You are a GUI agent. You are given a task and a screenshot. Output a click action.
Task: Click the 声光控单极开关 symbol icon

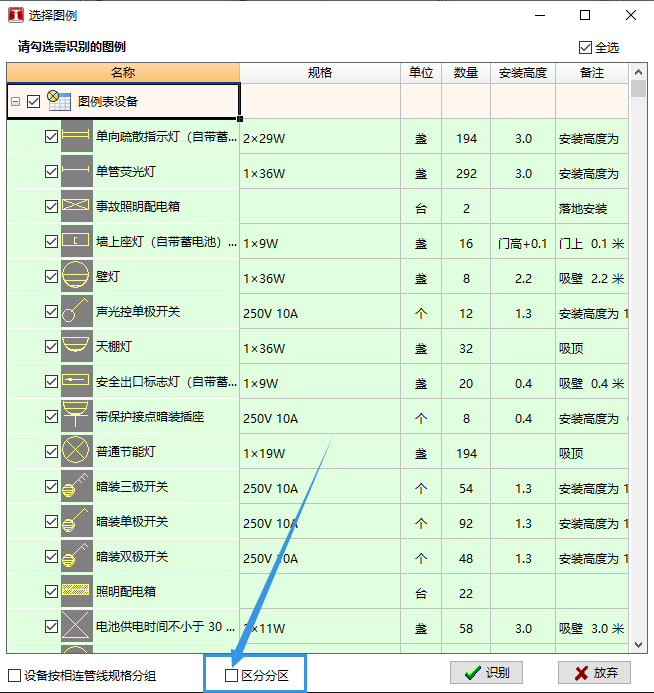click(x=76, y=312)
